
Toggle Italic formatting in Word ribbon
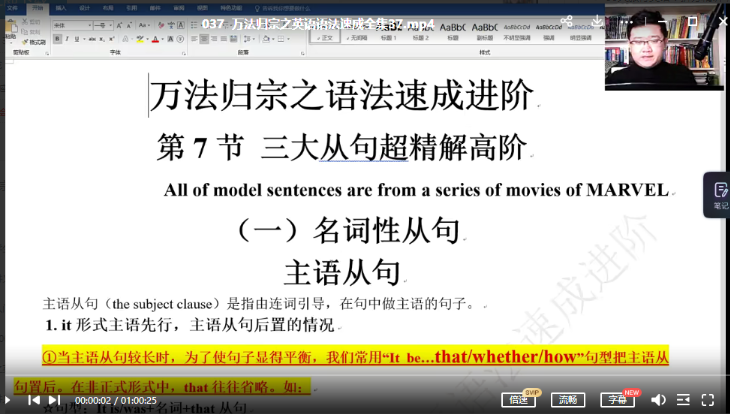point(66,38)
